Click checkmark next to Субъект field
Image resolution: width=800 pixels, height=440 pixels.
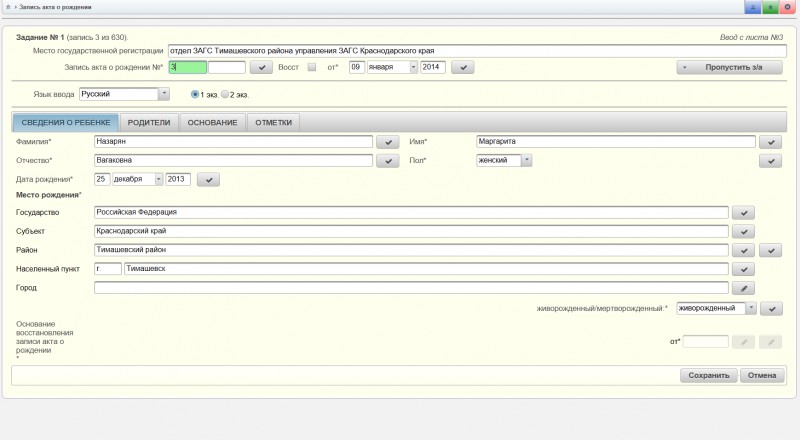tap(743, 232)
